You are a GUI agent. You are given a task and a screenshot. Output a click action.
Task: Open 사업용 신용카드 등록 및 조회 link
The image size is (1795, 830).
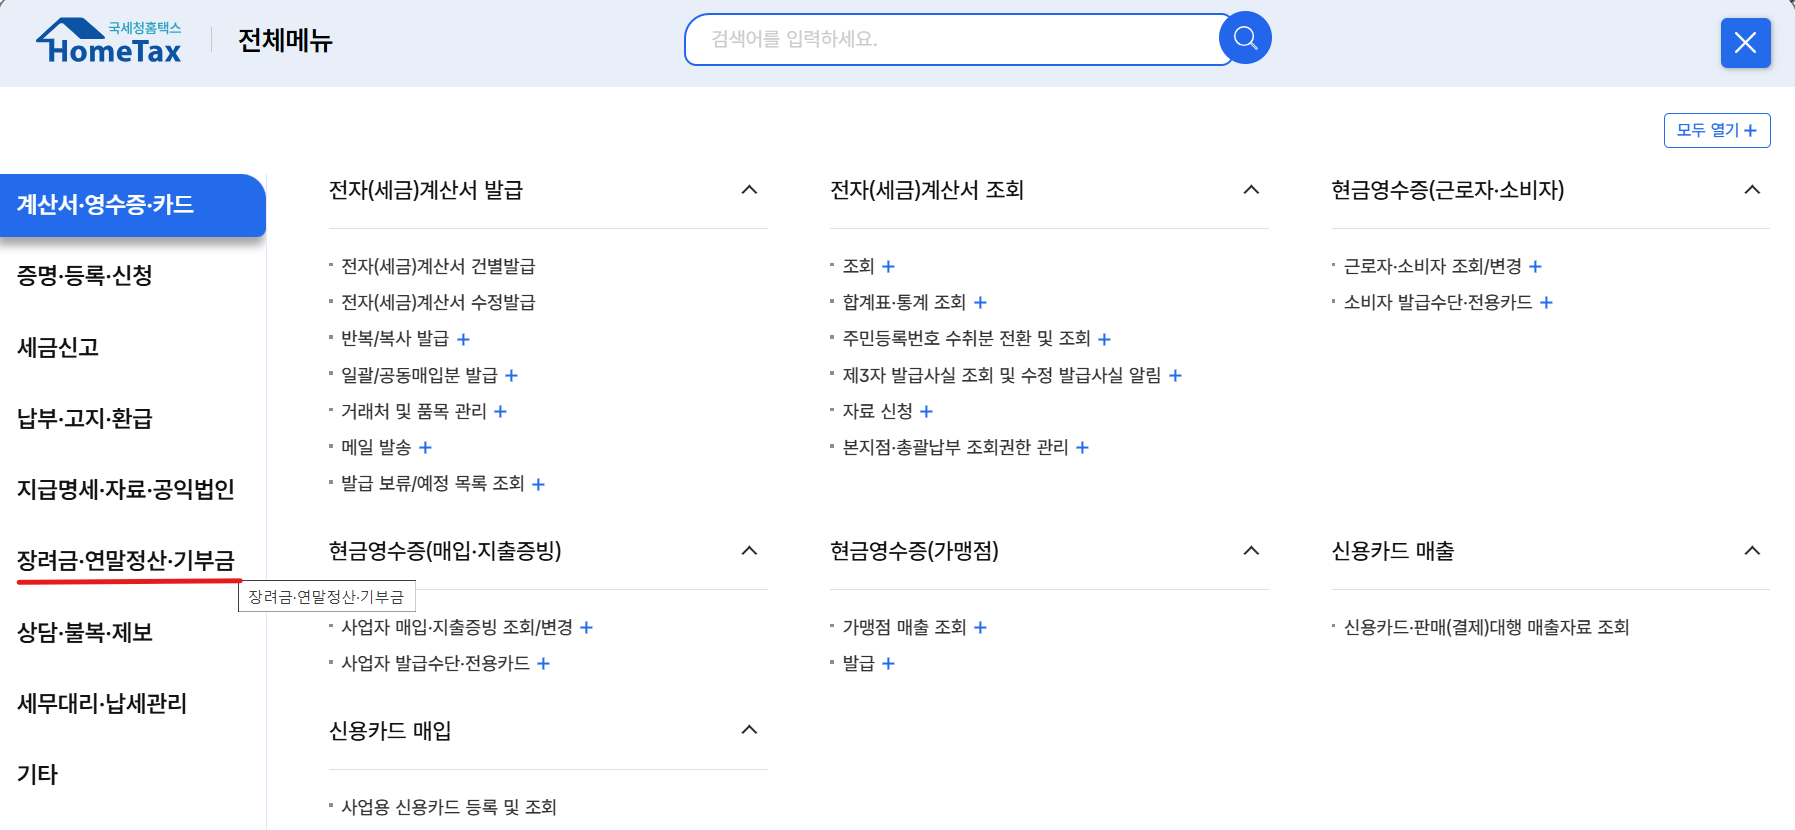[x=449, y=807]
